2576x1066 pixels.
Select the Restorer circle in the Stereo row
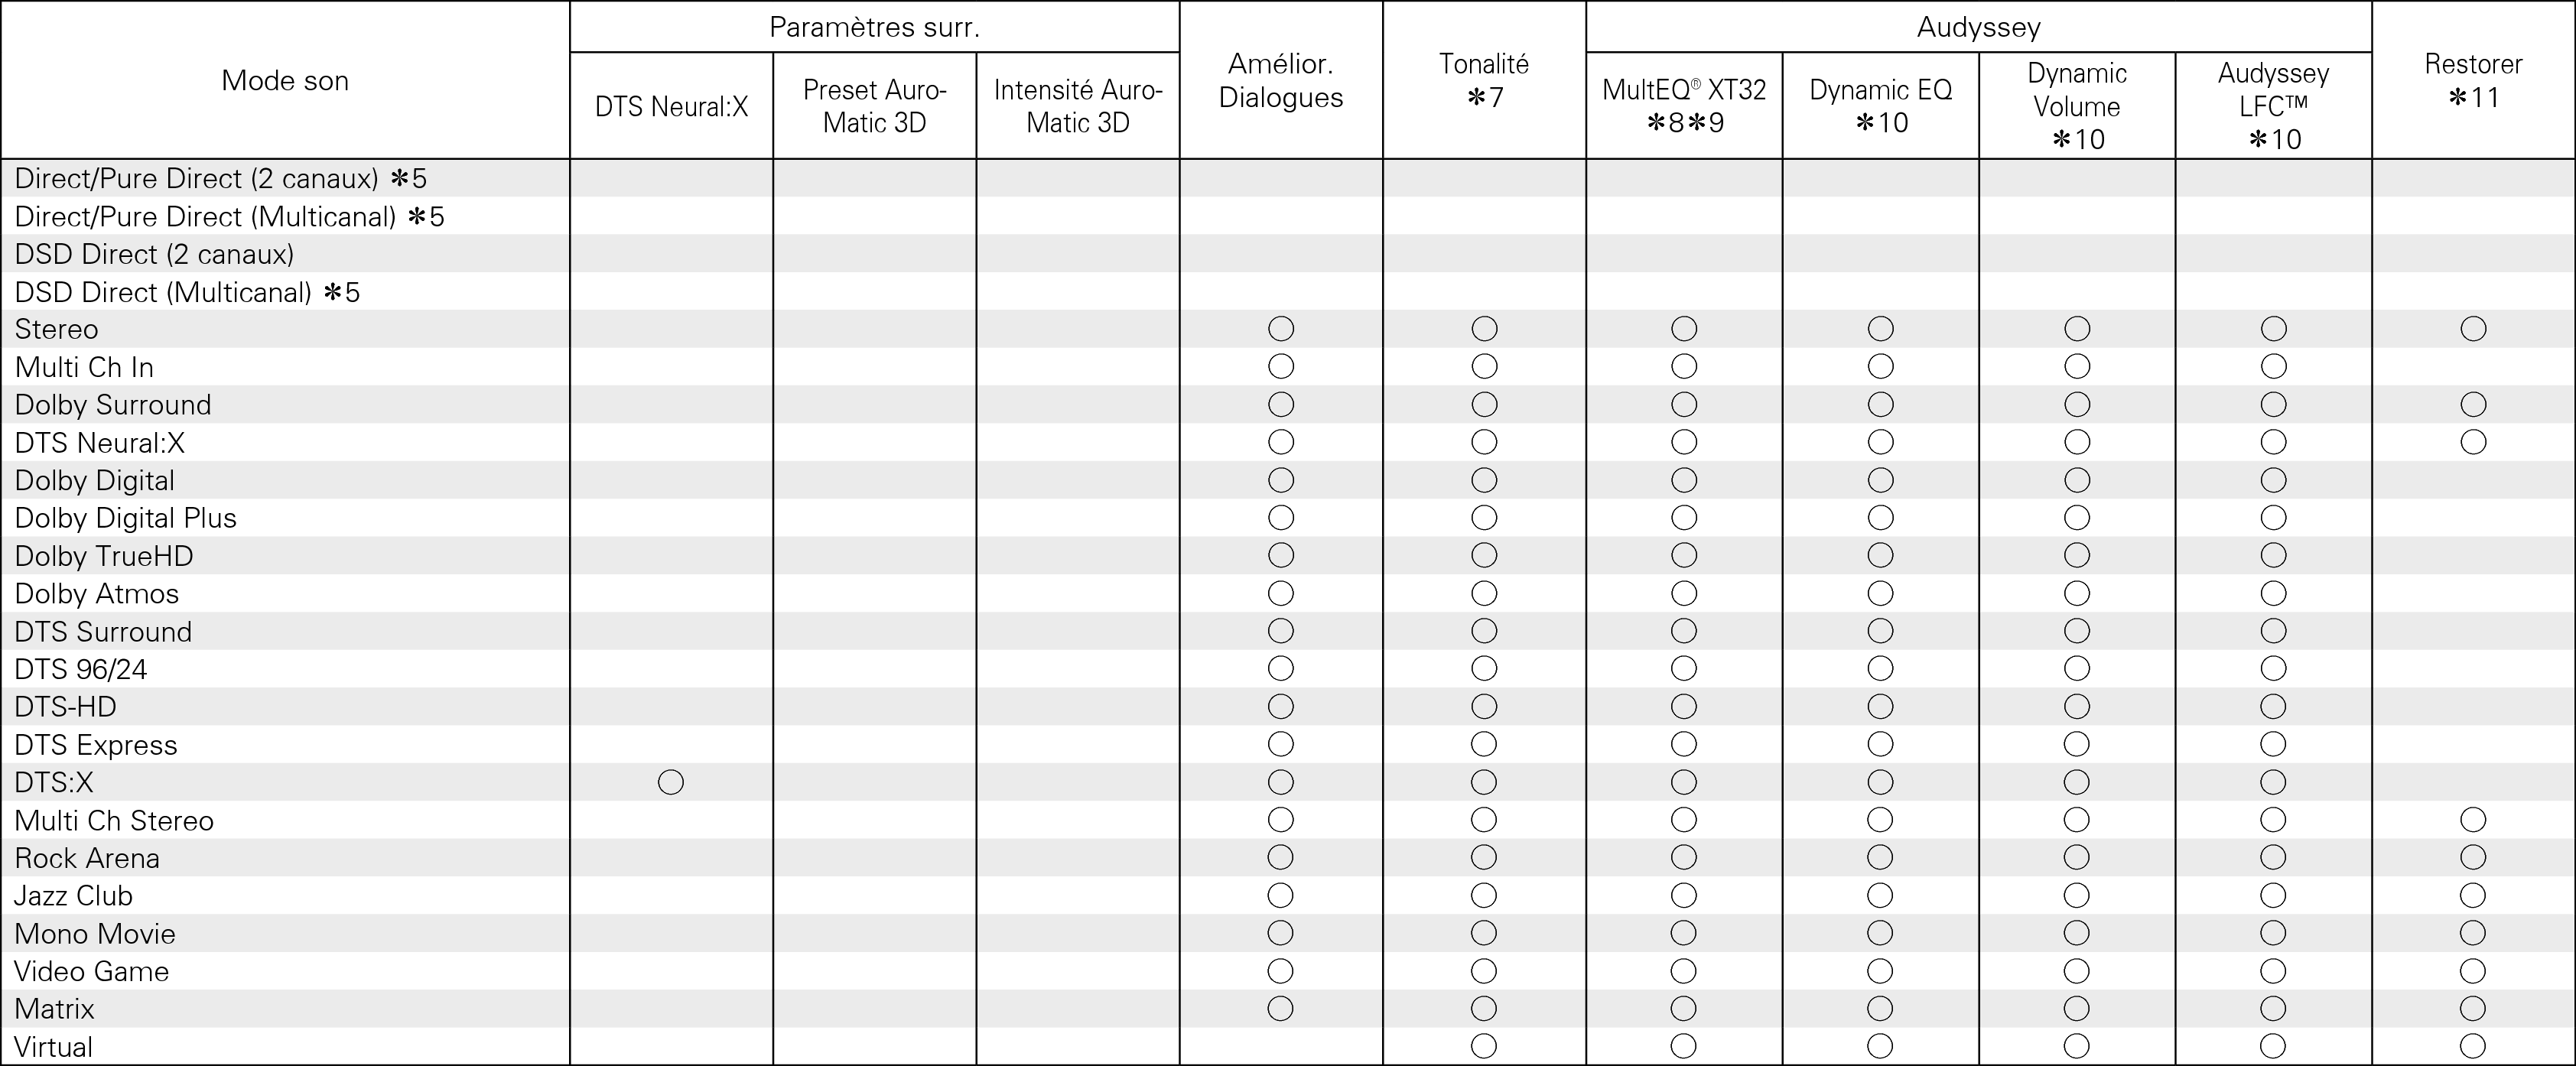[2473, 329]
